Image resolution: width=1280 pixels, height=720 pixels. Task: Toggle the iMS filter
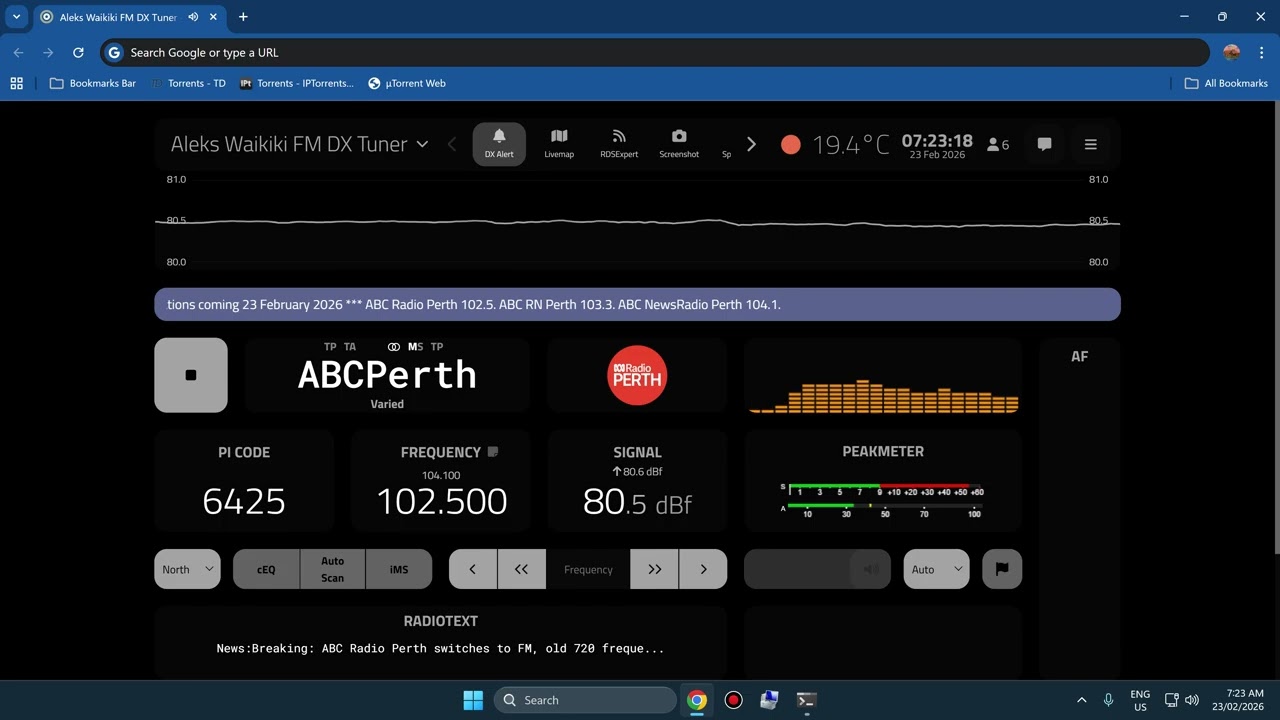(x=399, y=569)
